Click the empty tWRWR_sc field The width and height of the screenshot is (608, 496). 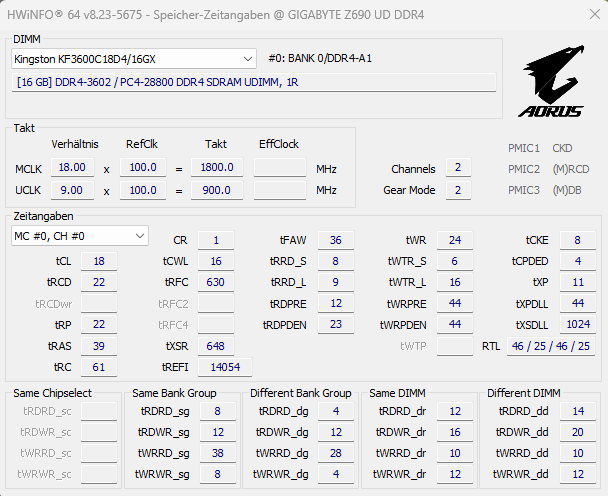99,474
